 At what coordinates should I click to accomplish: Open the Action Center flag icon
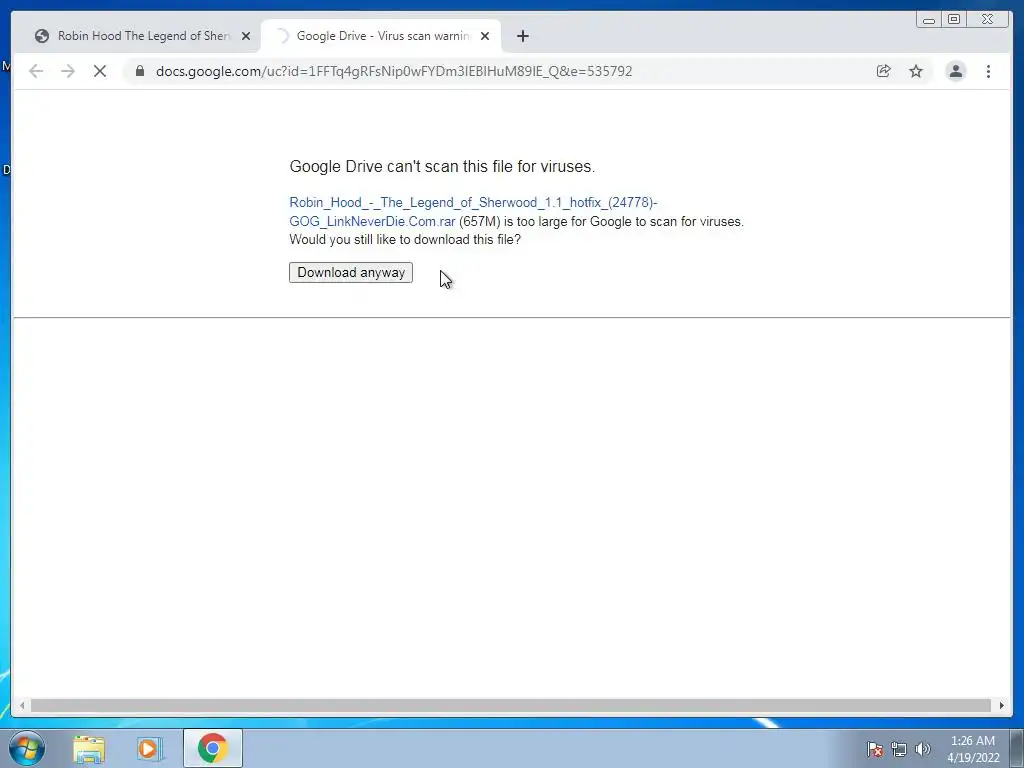(x=875, y=749)
